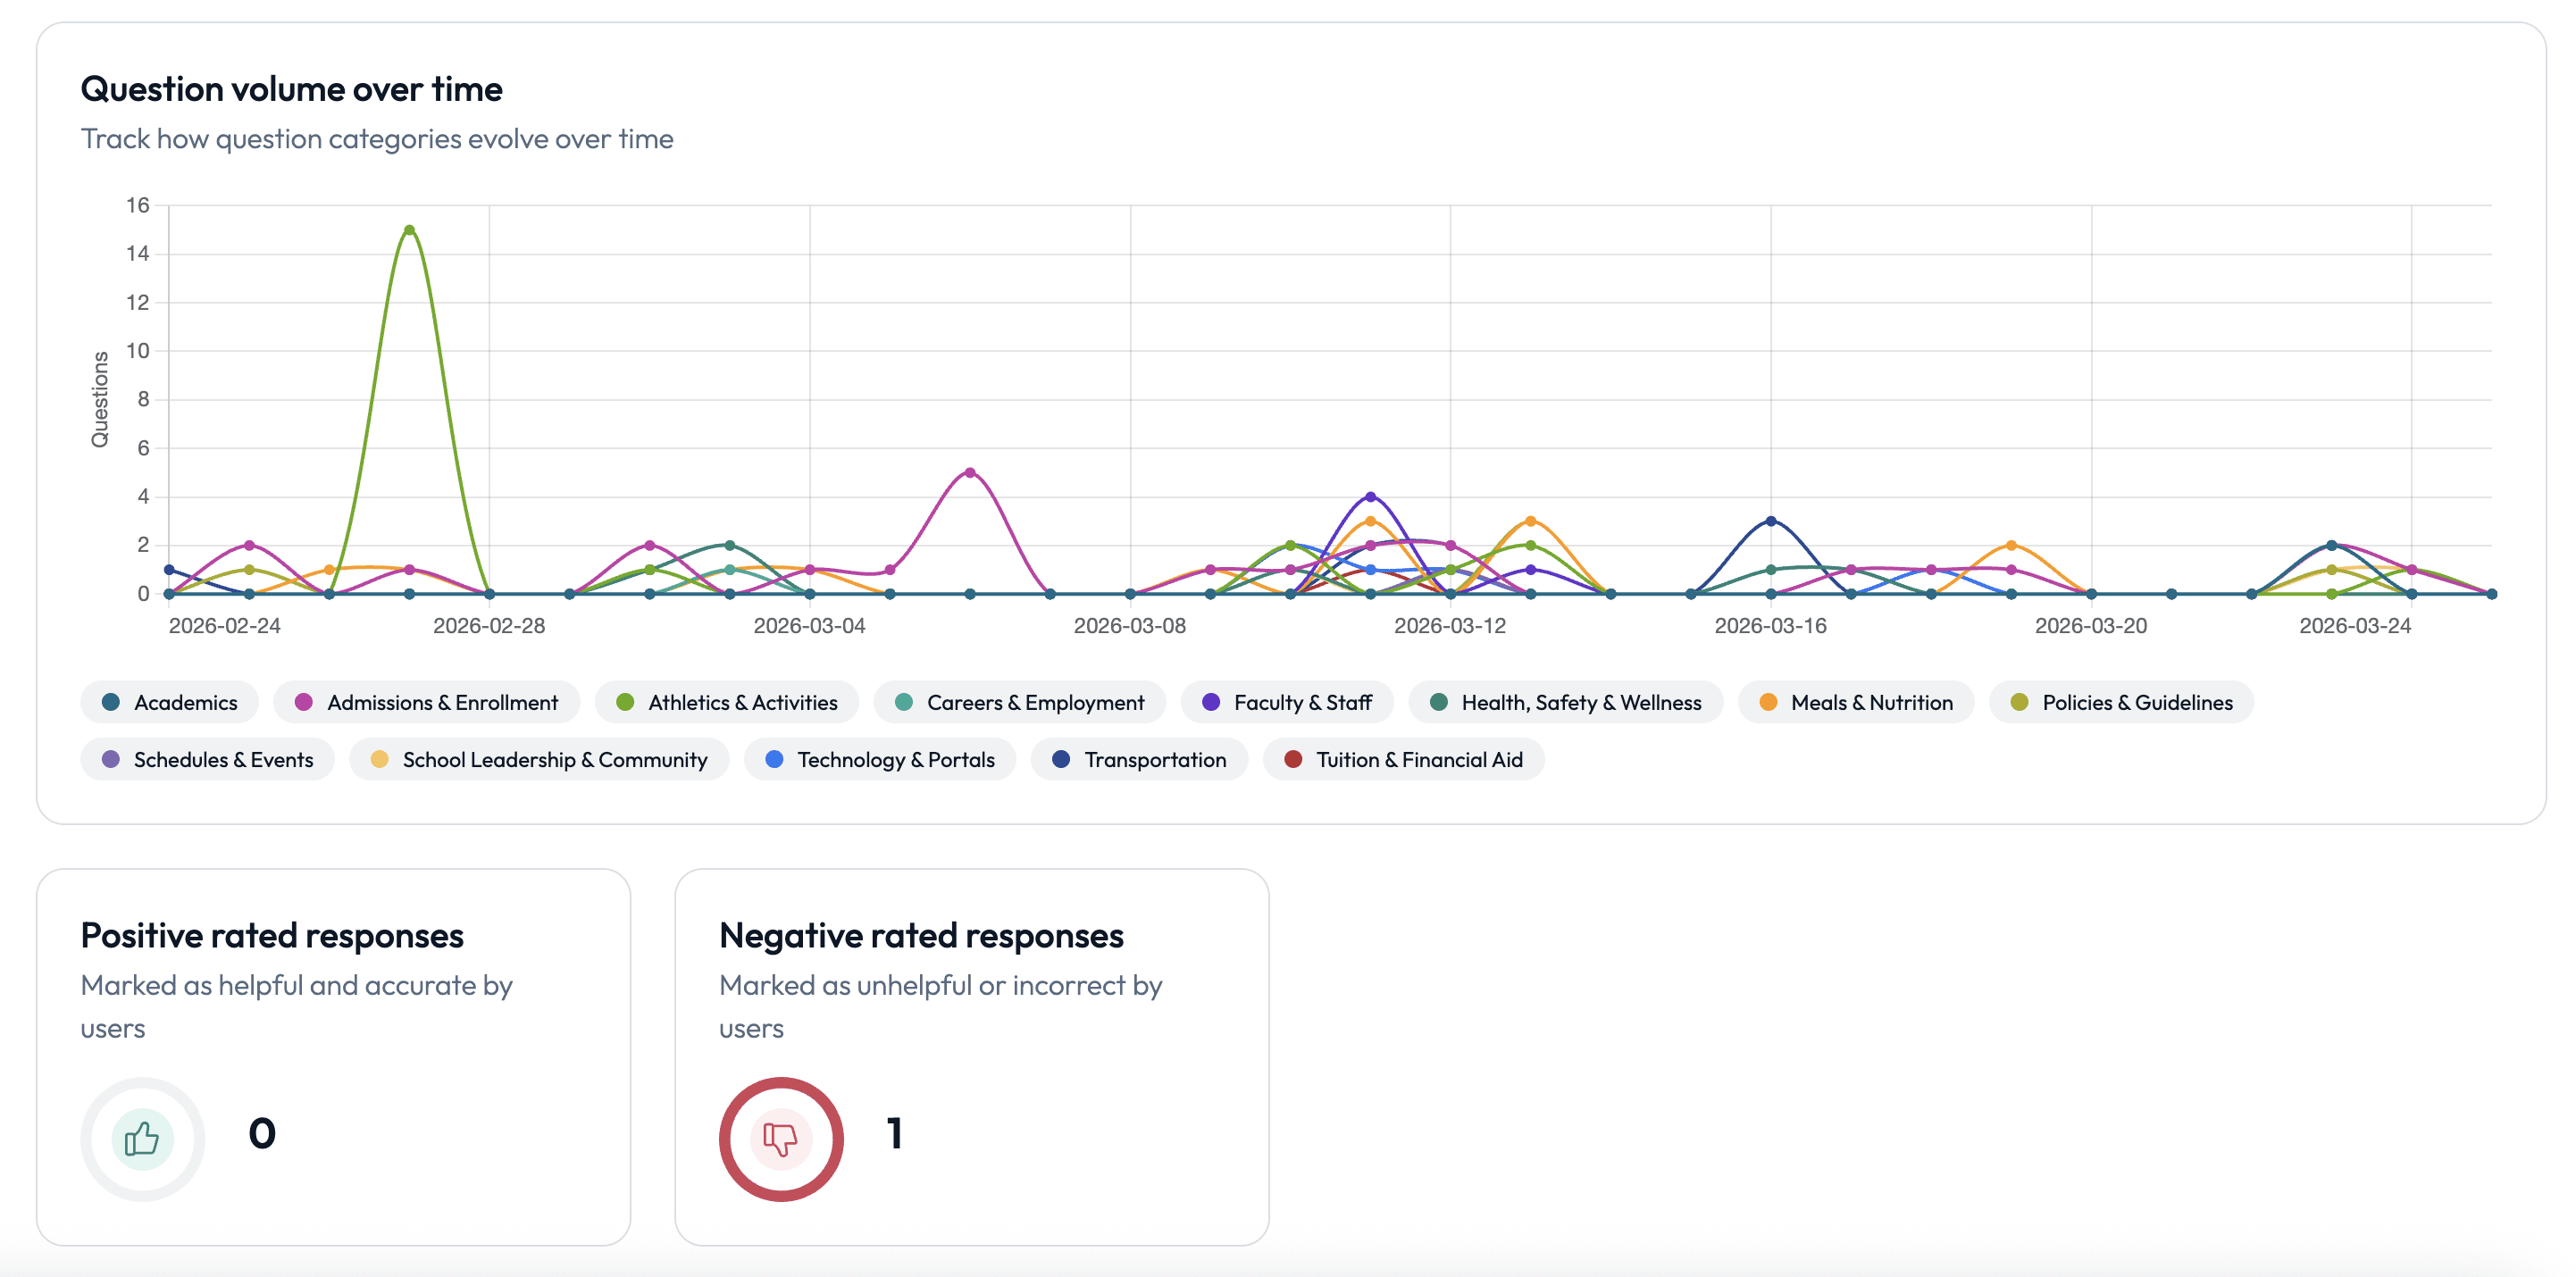Click the 2026-03-24 x-axis date label
This screenshot has width=2576, height=1277.
point(2355,626)
